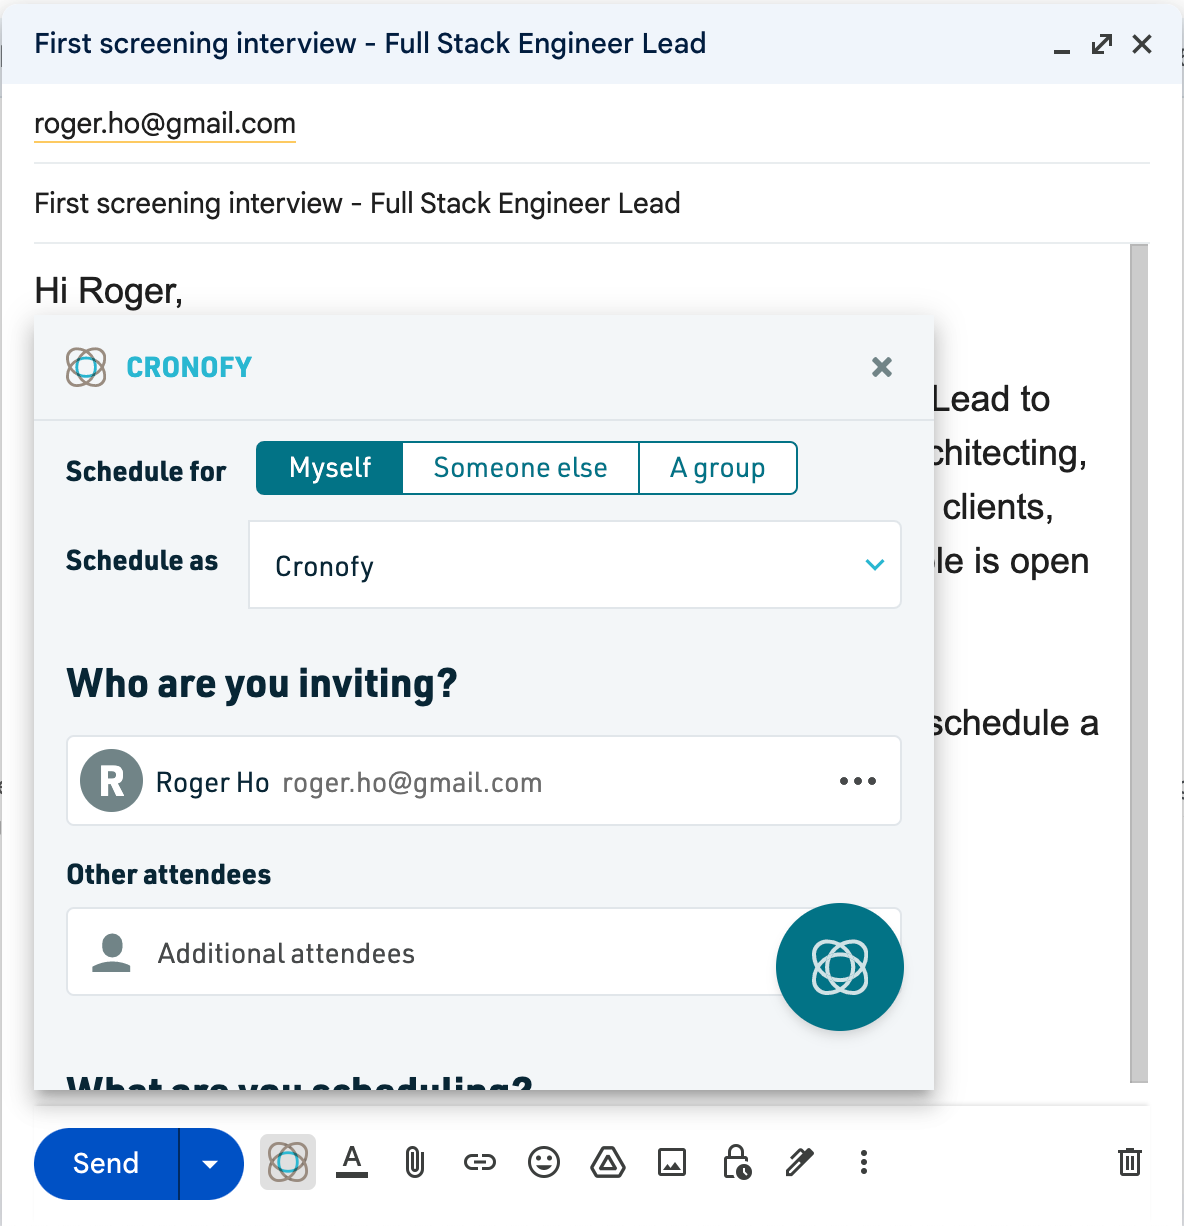Close the email compose window
The height and width of the screenshot is (1226, 1184).
pos(1142,44)
